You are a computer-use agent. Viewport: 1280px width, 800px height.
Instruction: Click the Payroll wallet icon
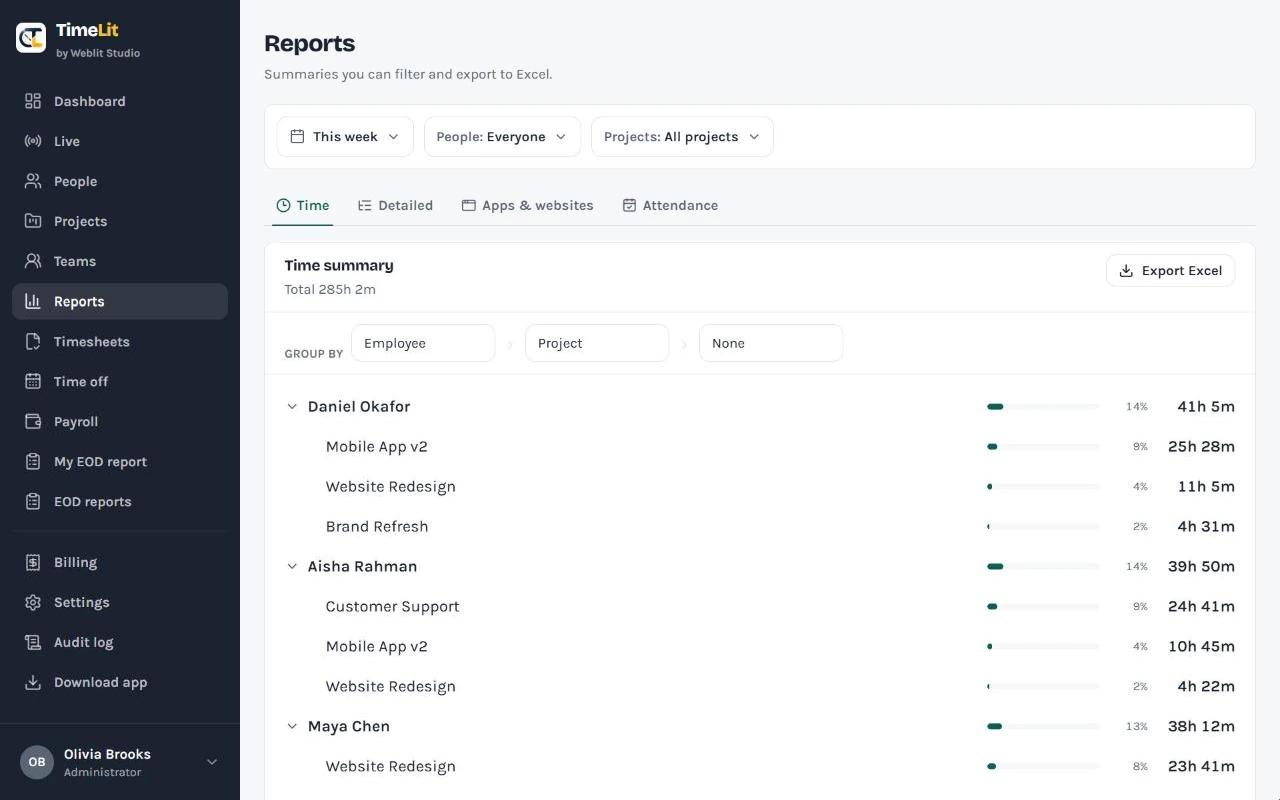[33, 421]
